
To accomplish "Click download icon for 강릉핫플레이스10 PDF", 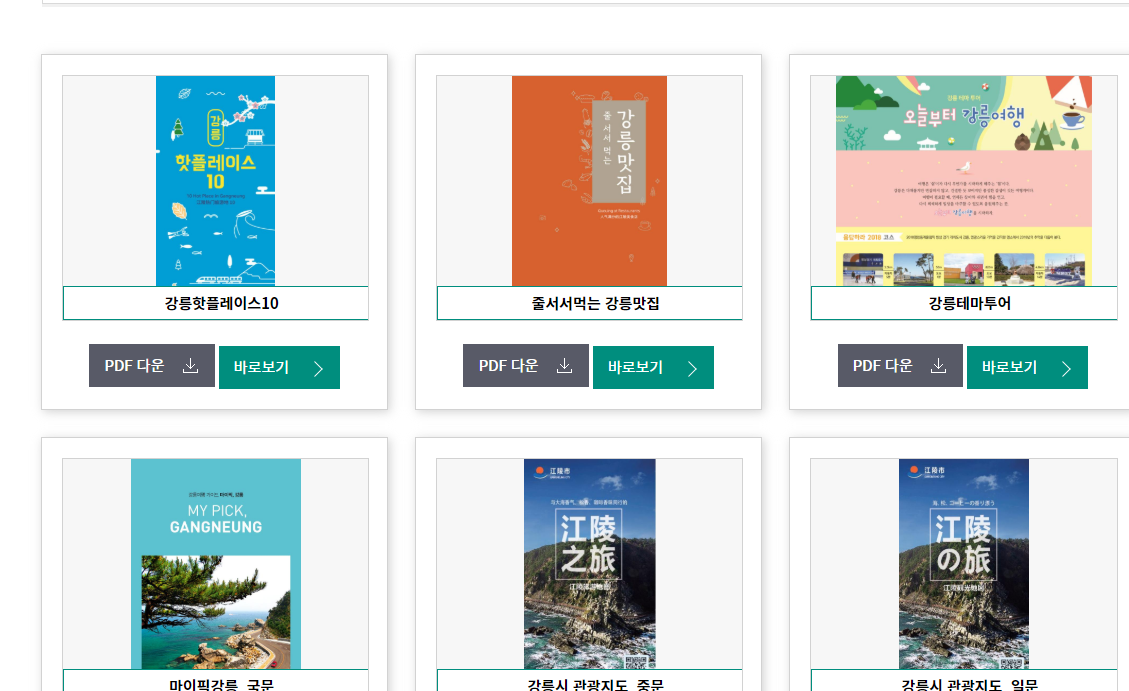I will click(x=190, y=366).
